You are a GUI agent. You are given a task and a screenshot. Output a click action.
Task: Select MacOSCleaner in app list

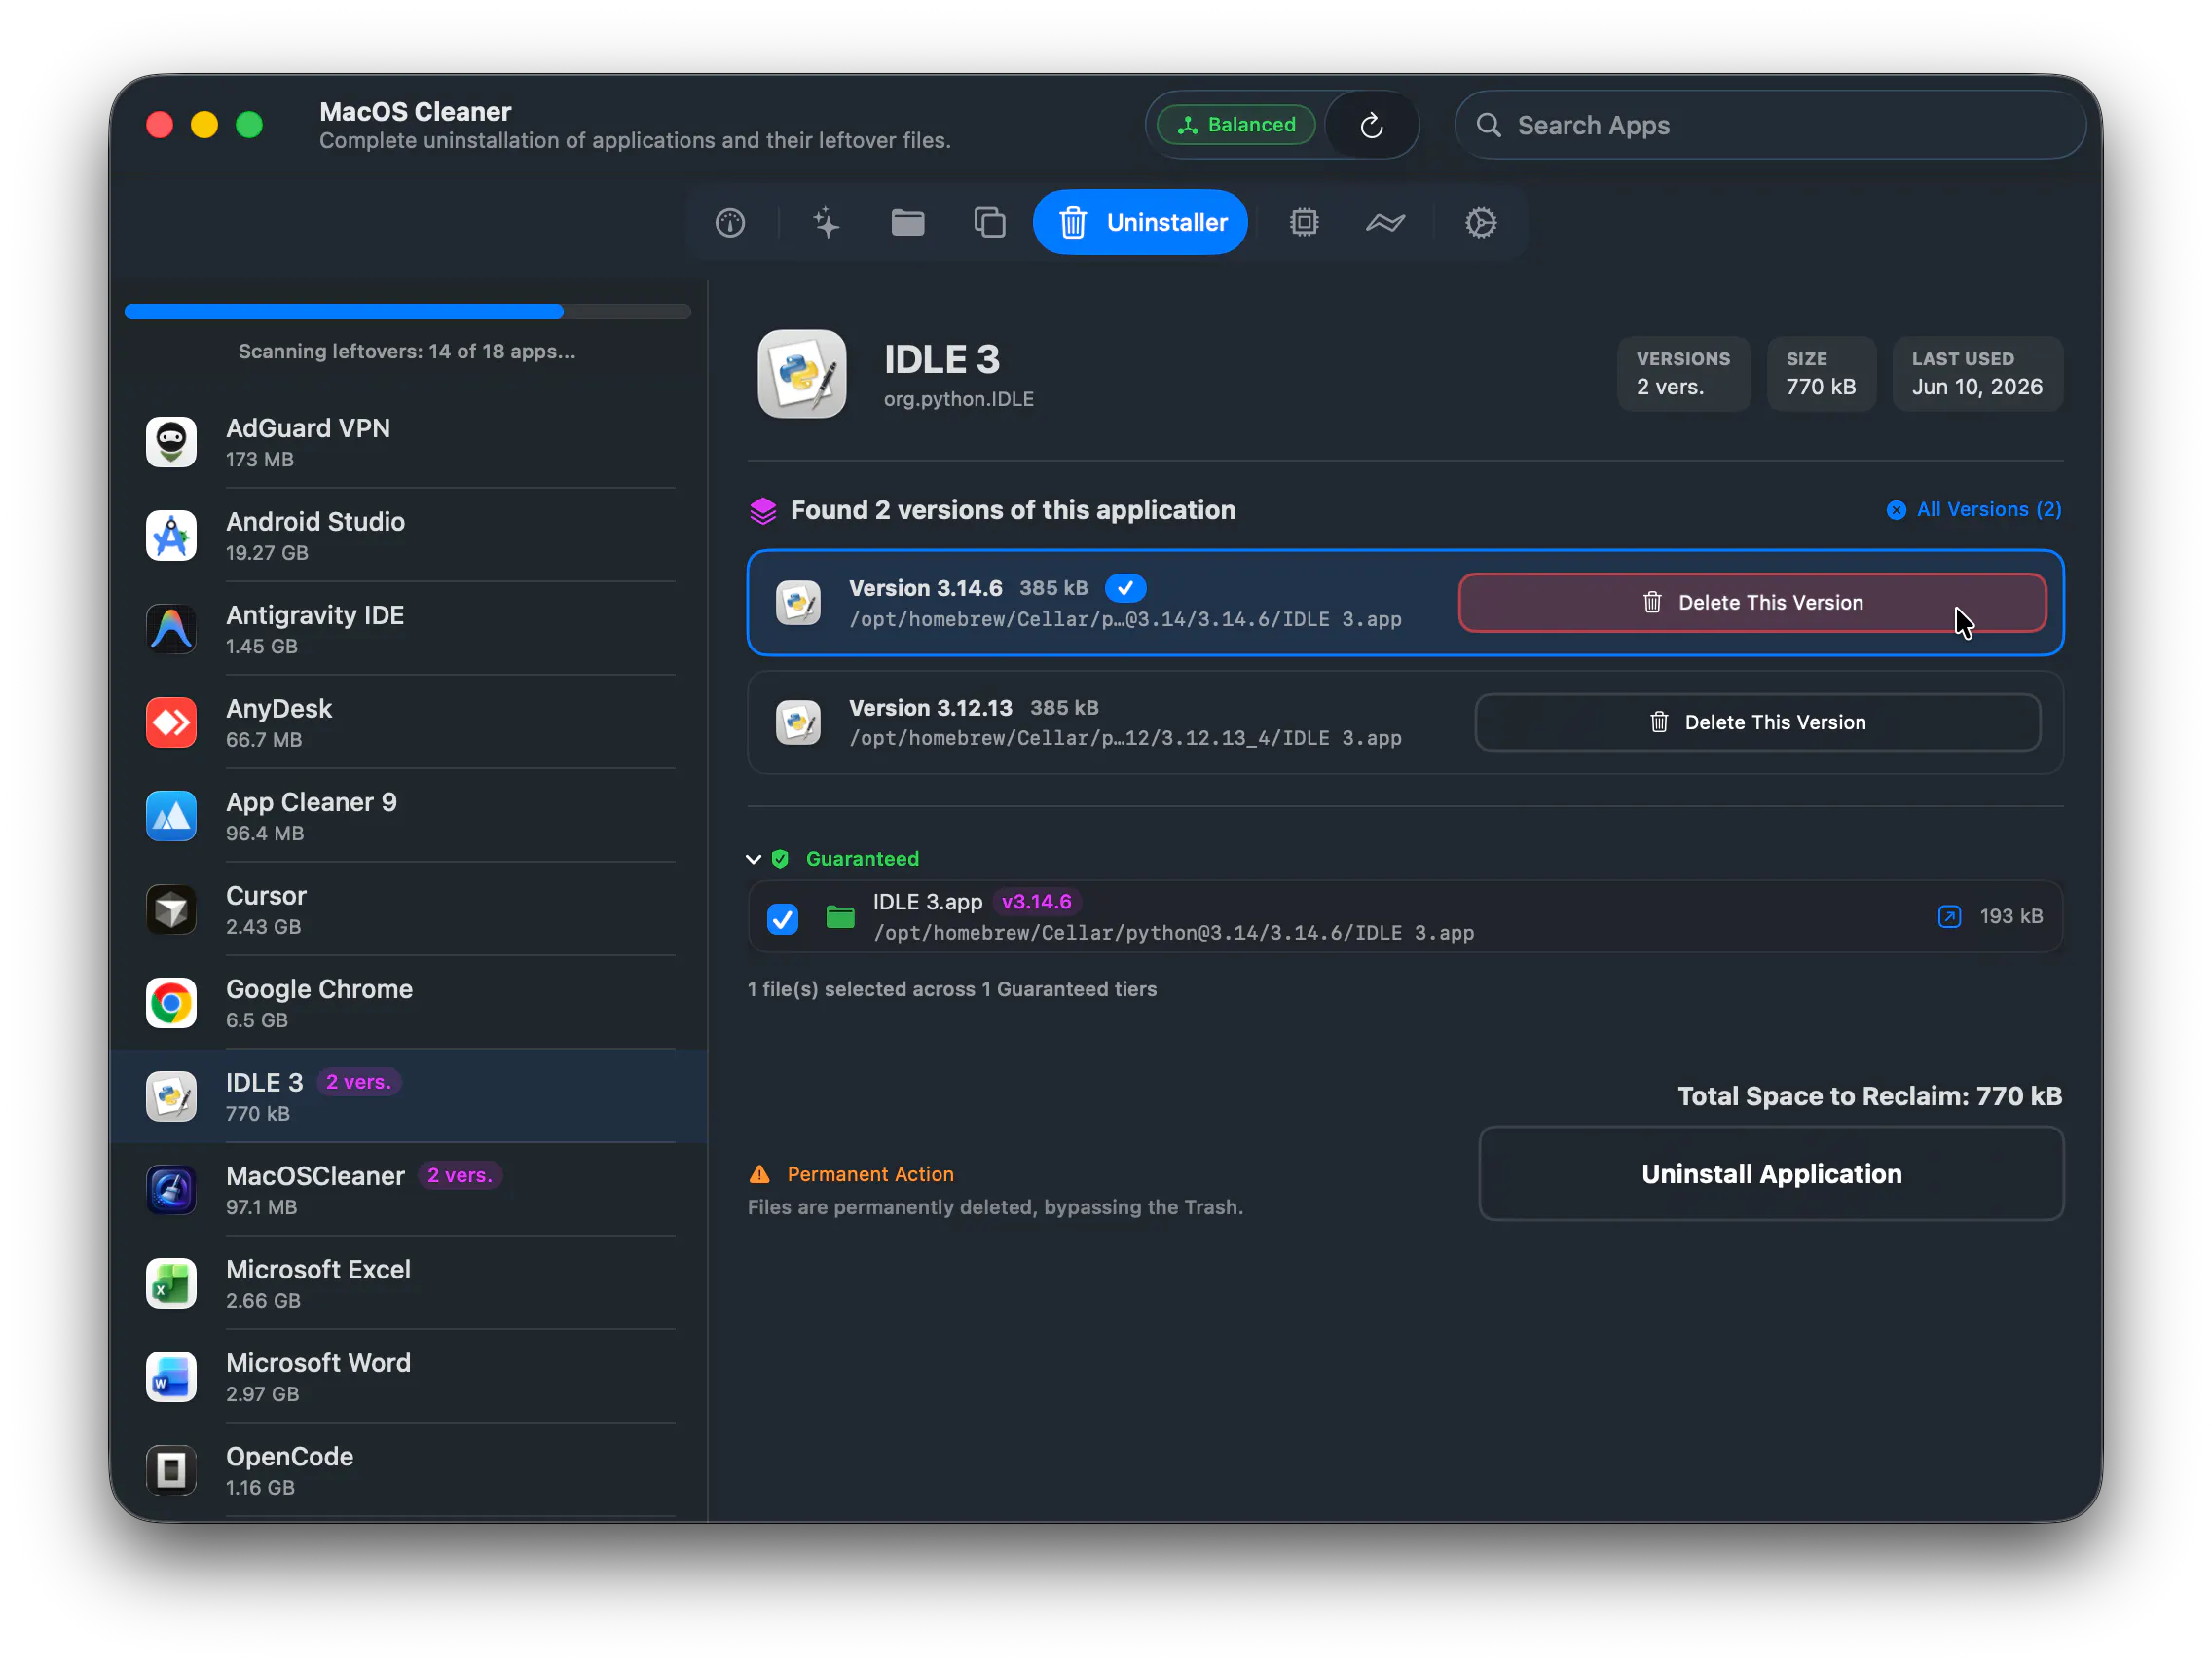click(410, 1190)
